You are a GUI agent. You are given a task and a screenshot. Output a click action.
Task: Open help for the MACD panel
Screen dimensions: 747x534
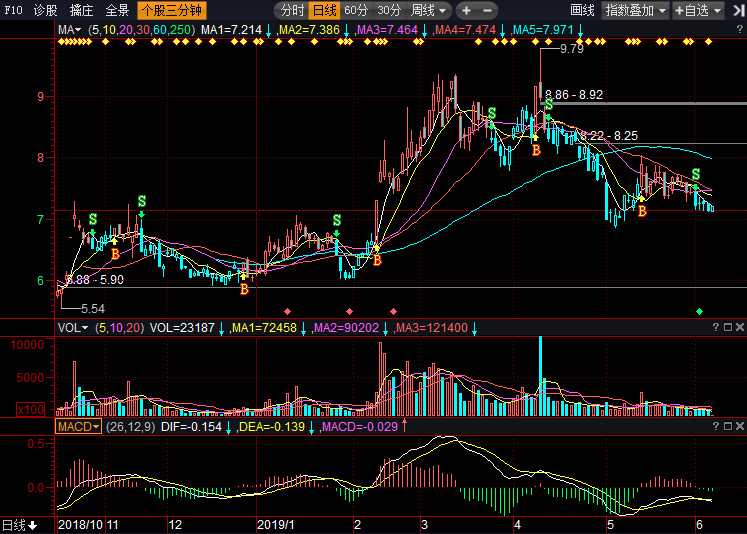point(716,426)
